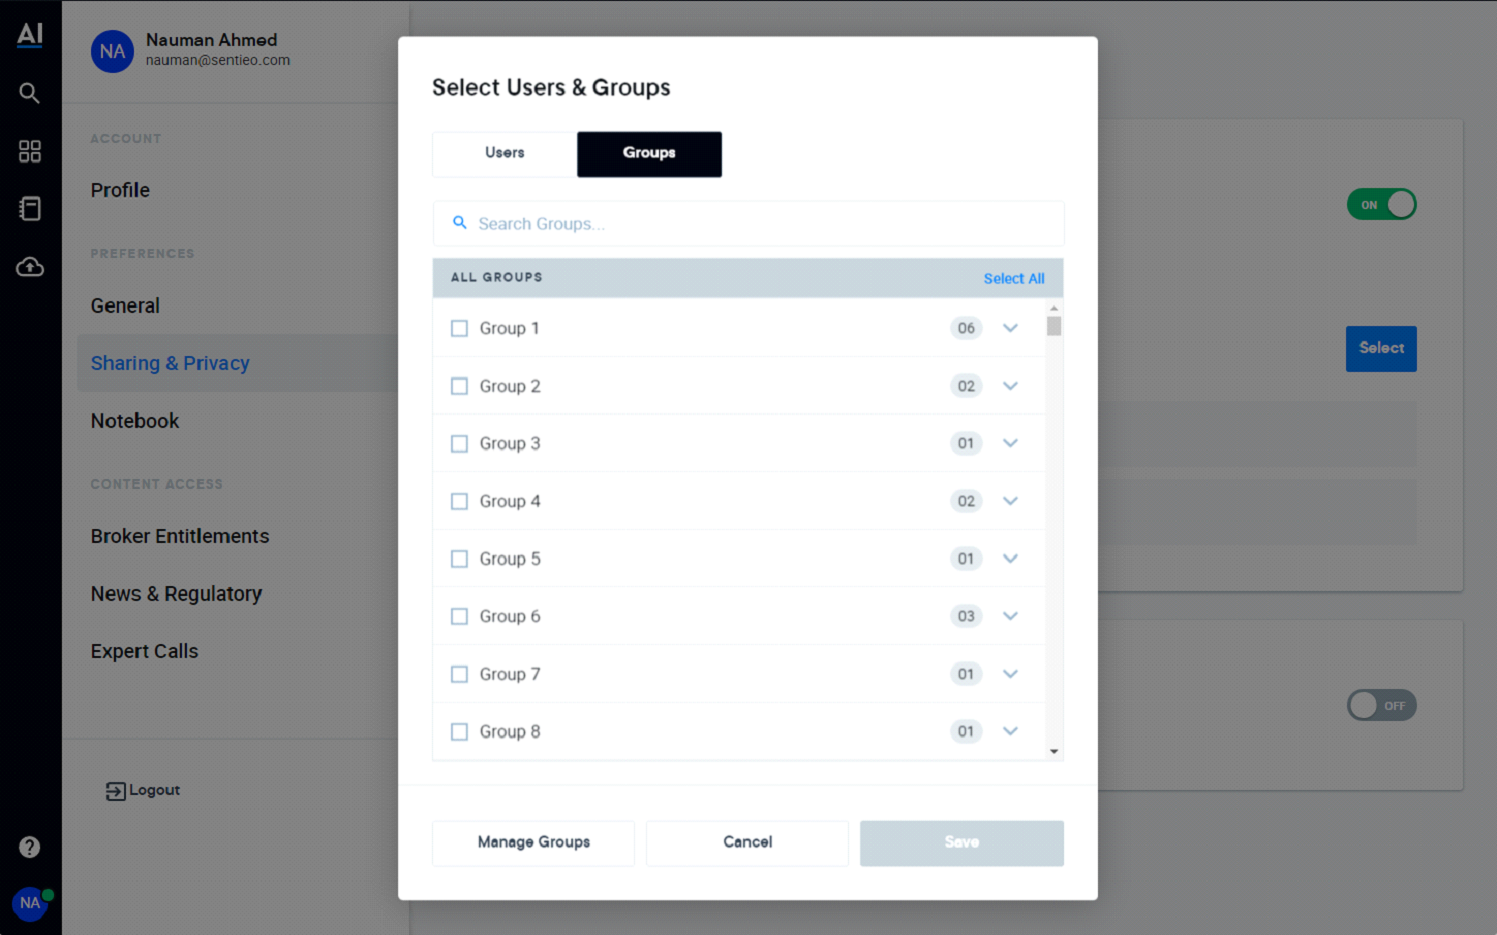The image size is (1497, 935).
Task: Expand Group 2 members chevron
Action: click(1010, 386)
